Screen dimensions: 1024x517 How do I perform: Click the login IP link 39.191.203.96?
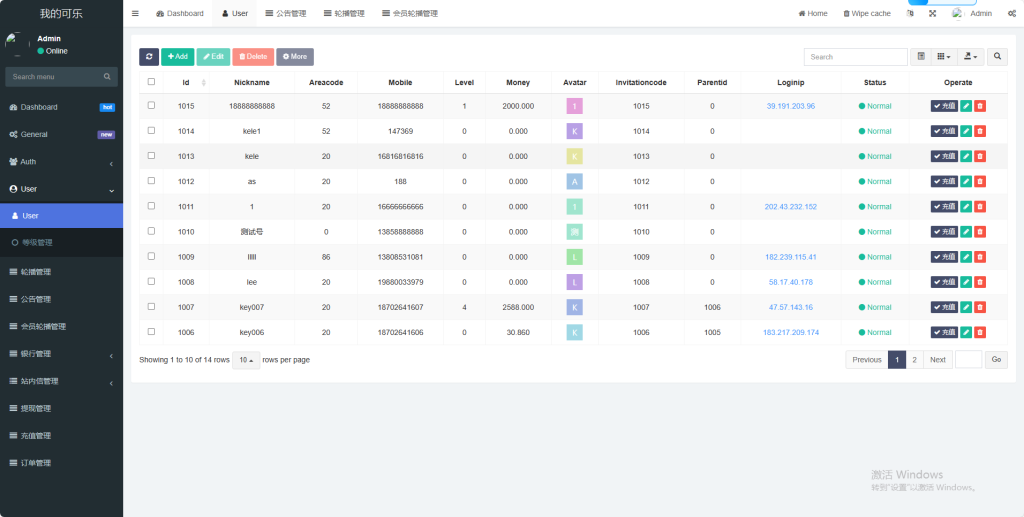click(790, 106)
